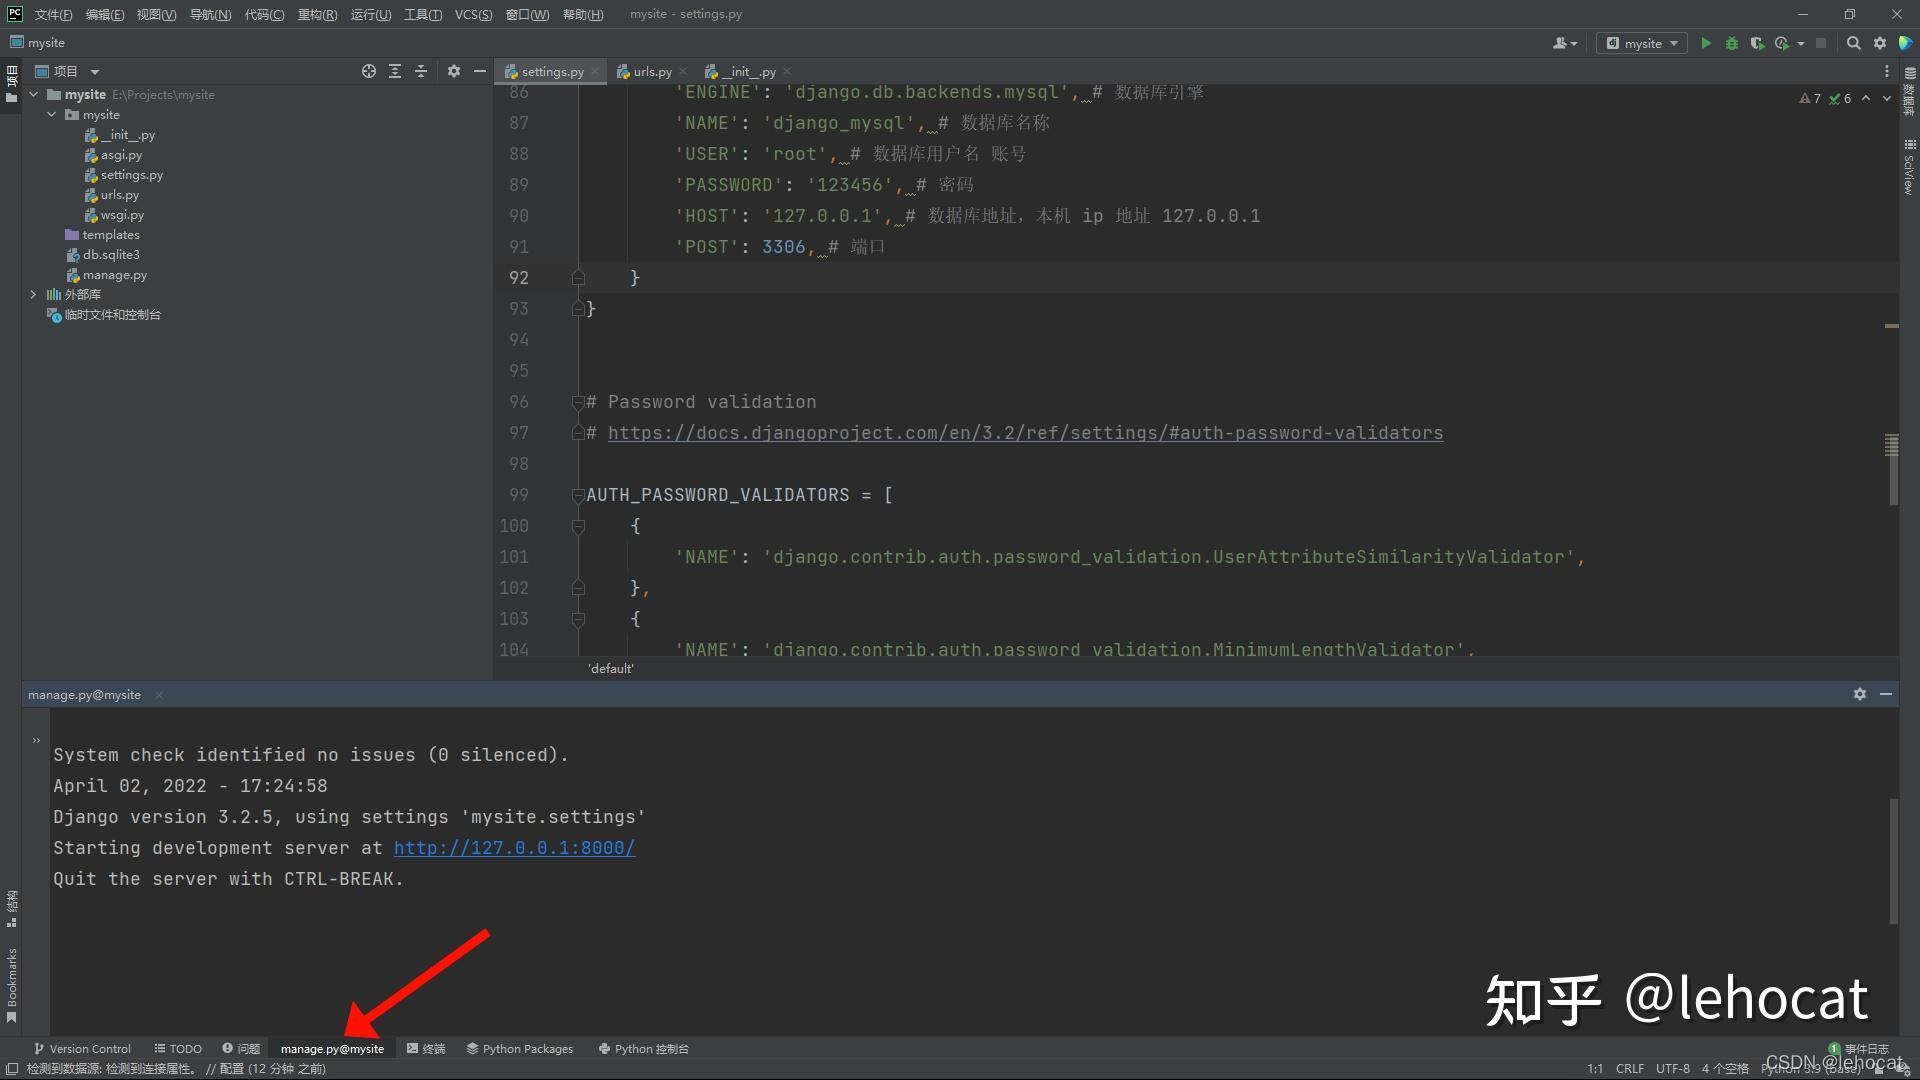Hide the run tool window
The height and width of the screenshot is (1080, 1920).
(x=1886, y=694)
